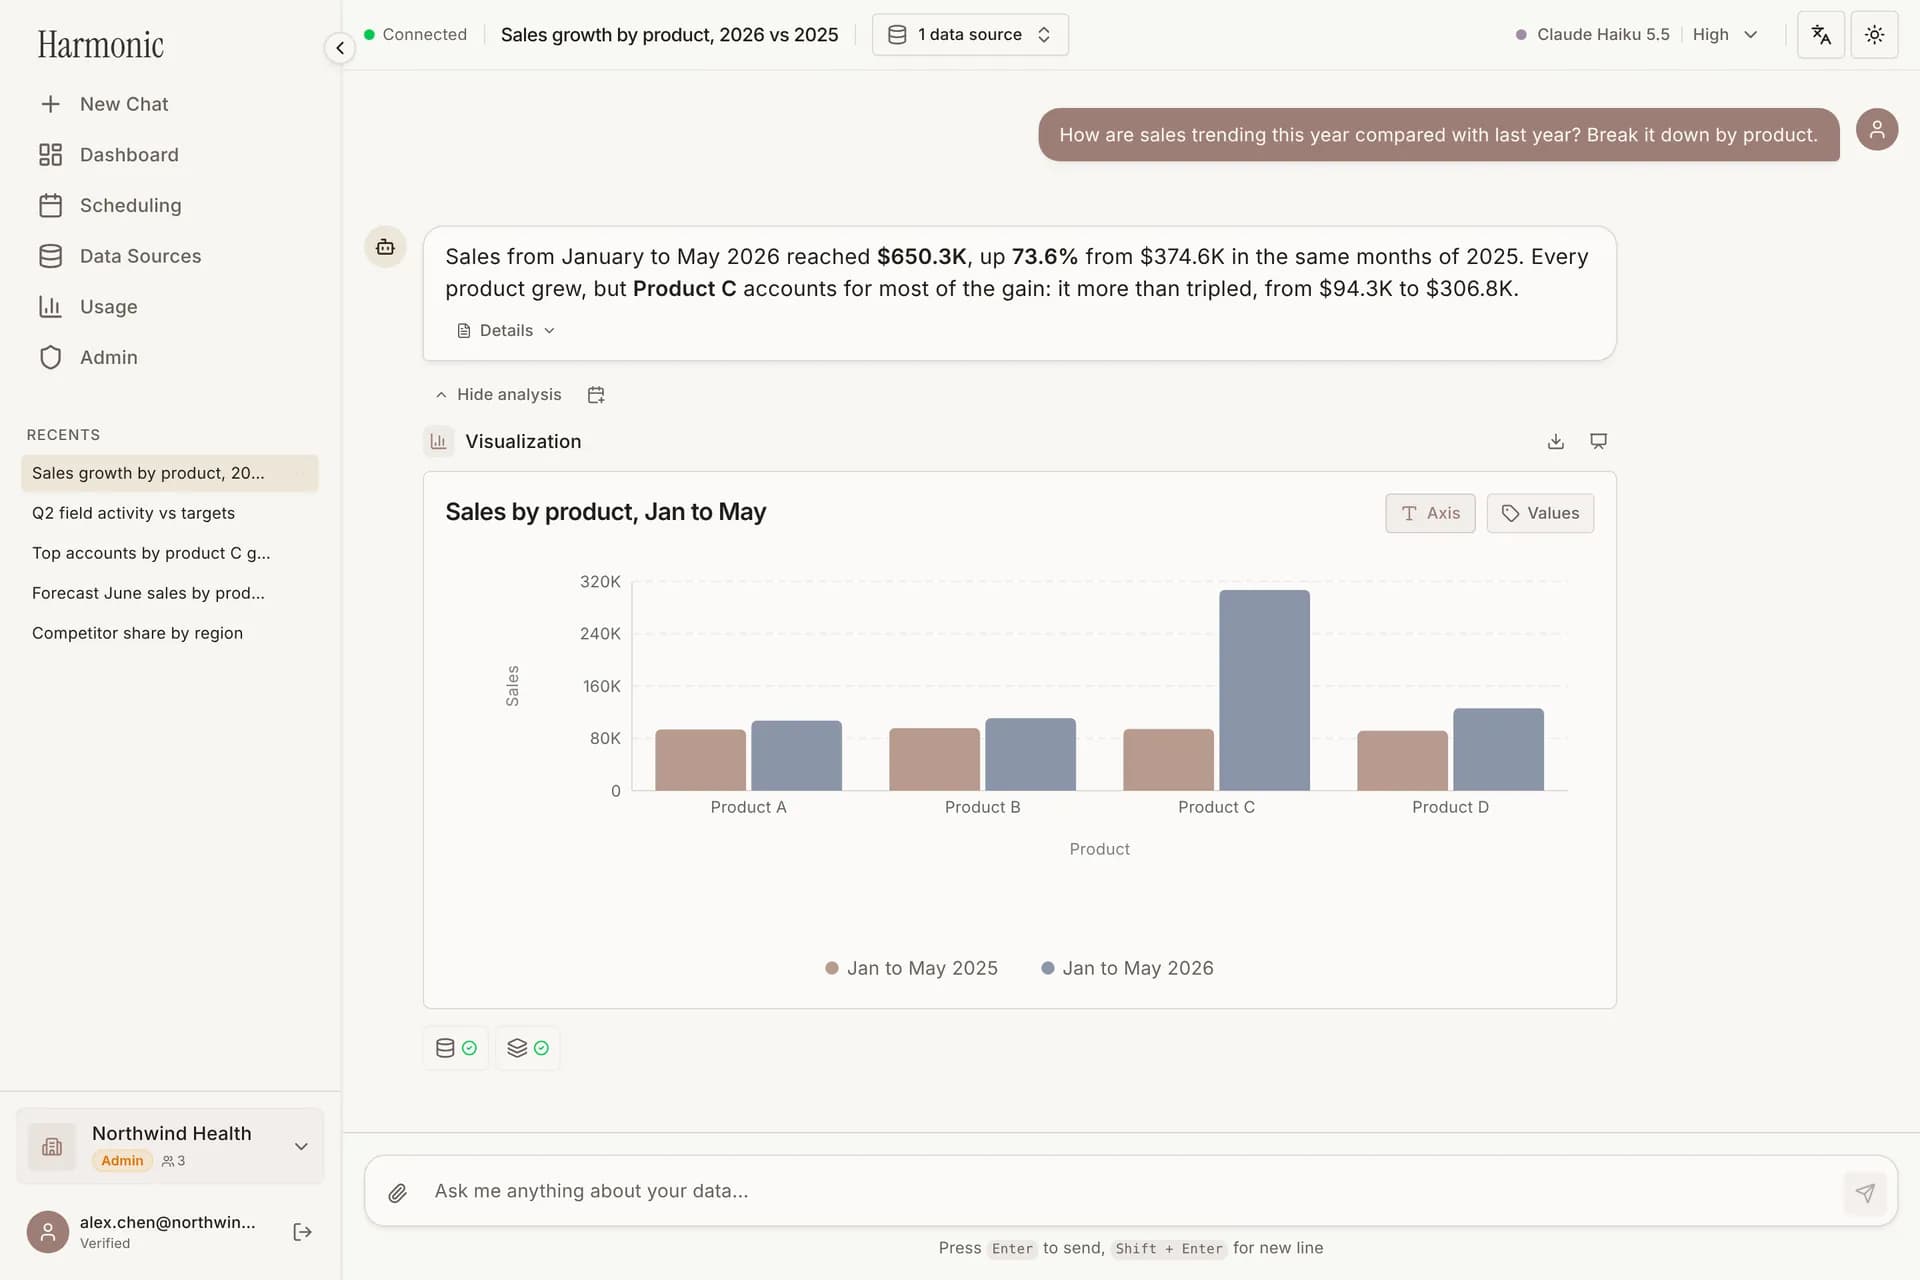Open the visualization presentation view icon
The height and width of the screenshot is (1280, 1920).
[x=1599, y=441]
